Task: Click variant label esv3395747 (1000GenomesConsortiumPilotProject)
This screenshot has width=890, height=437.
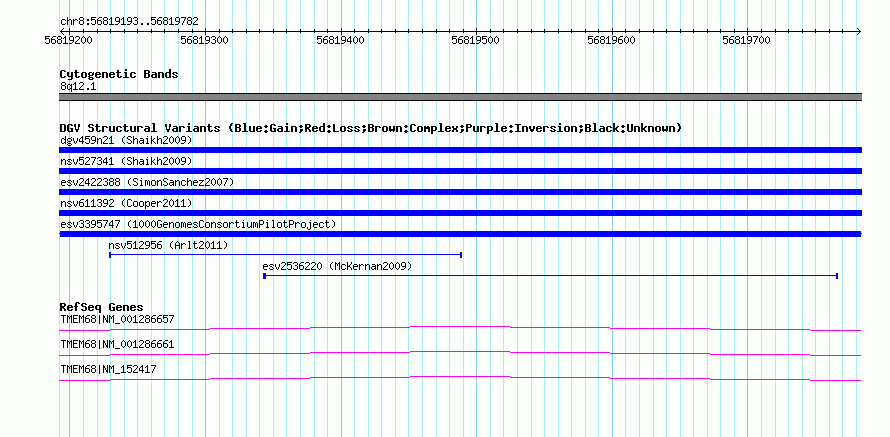Action: click(x=198, y=224)
